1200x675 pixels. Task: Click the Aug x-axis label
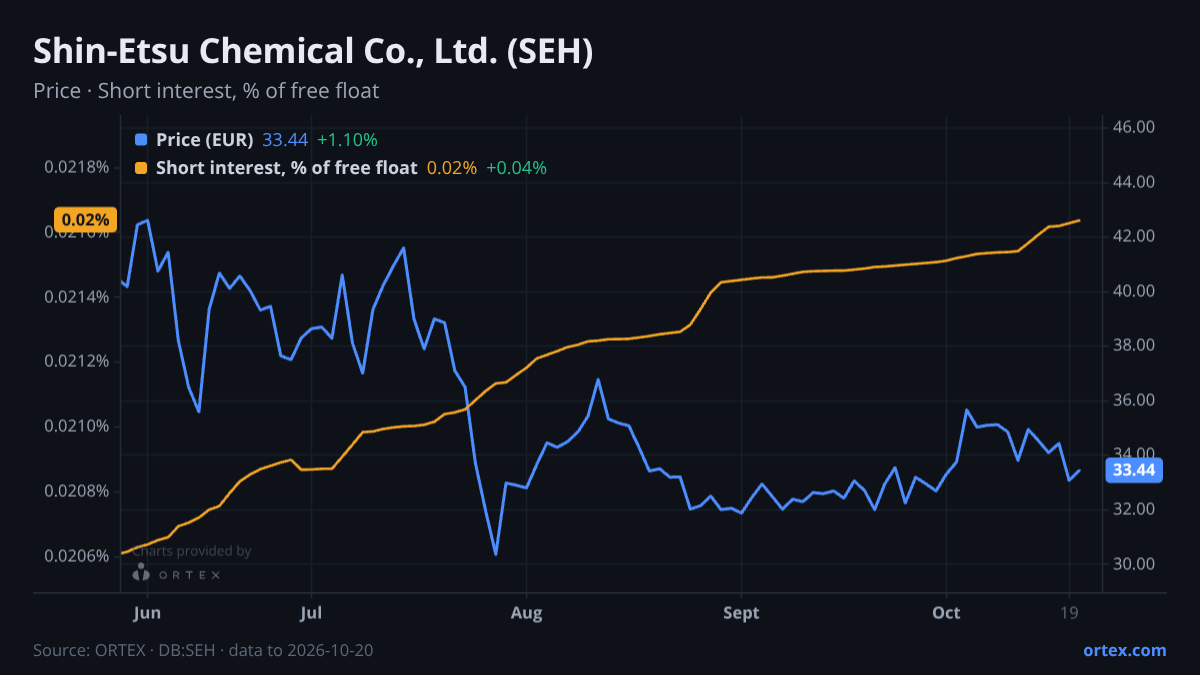tap(526, 612)
